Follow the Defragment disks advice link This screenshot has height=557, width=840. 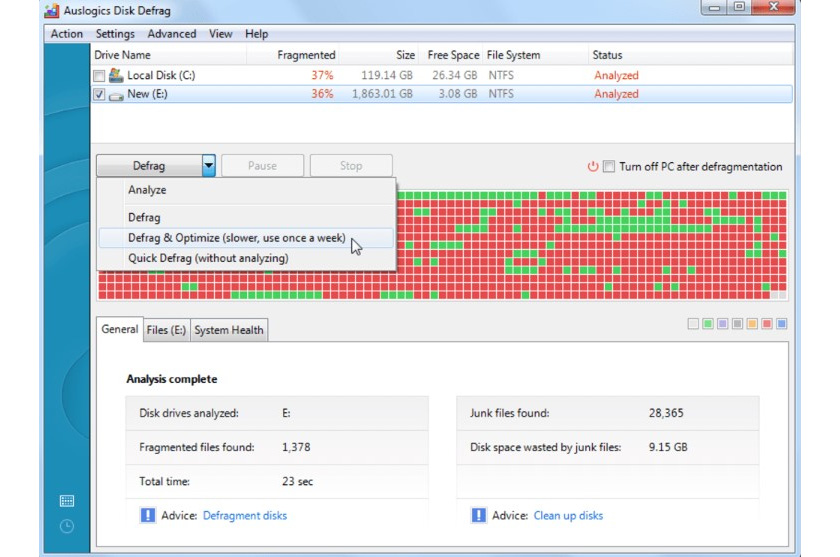[x=245, y=515]
